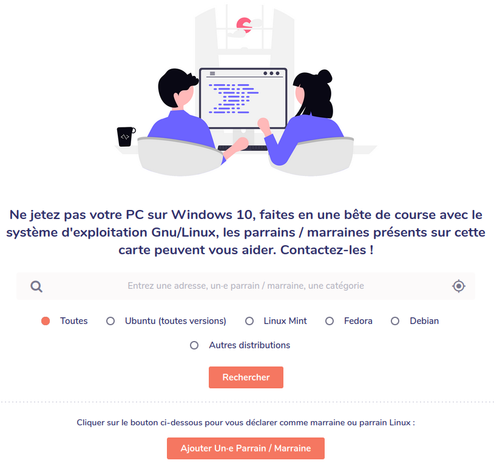Click the dotted separator line below Rechercher
Screen dimensions: 494x466
(247, 402)
